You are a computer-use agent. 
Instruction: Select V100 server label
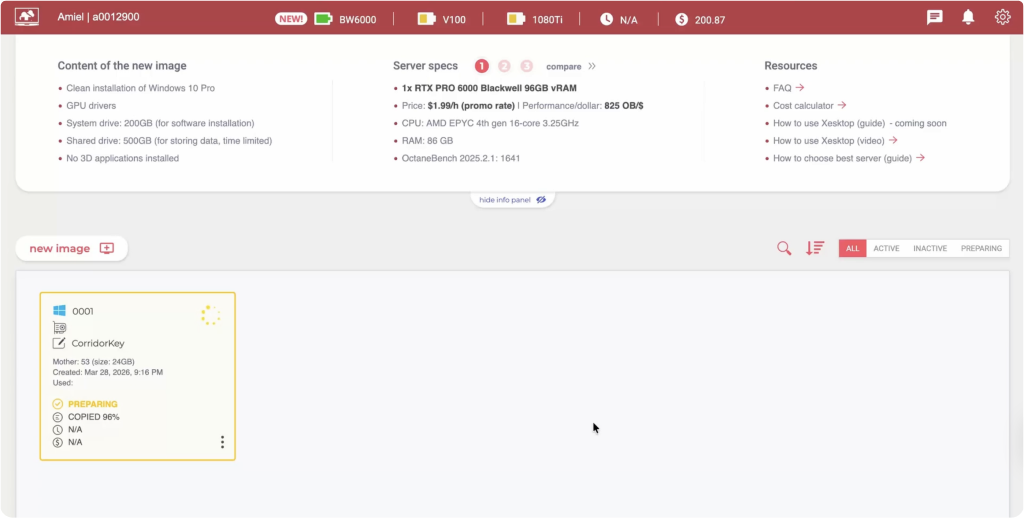point(454,20)
